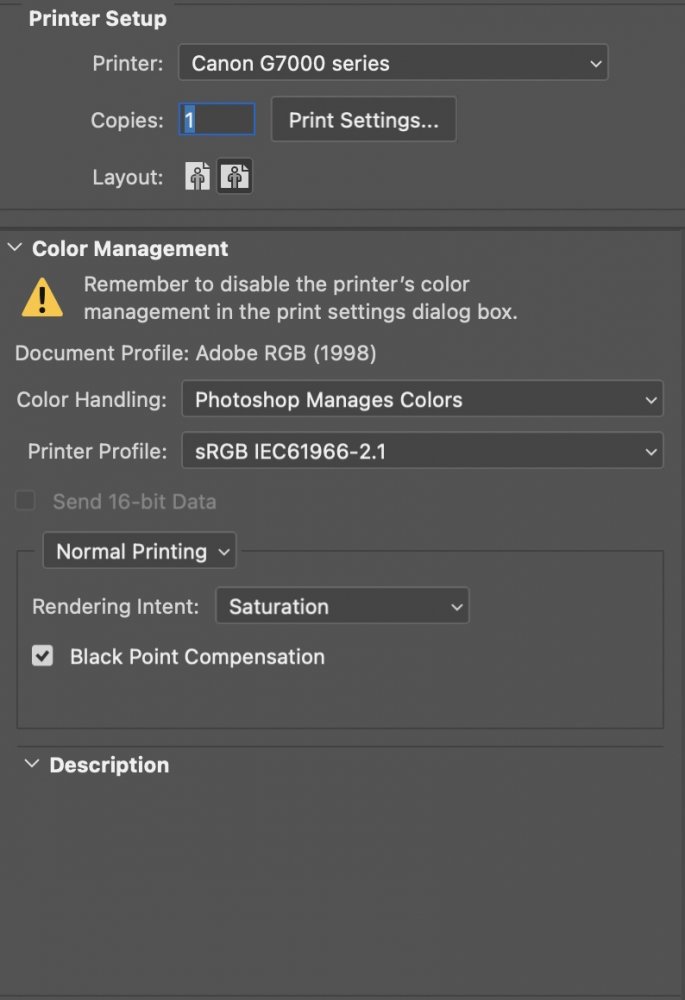Click the Black Point Compensation label text
Image resolution: width=685 pixels, height=1000 pixels.
197,657
